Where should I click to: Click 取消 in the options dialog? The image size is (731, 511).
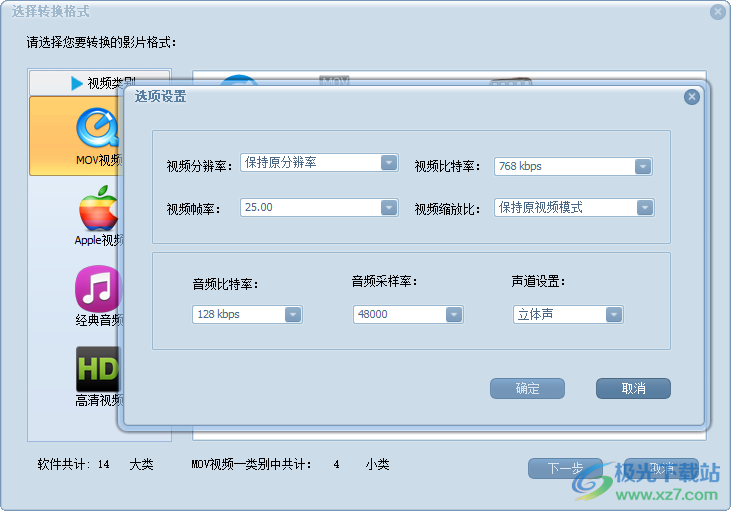(633, 388)
